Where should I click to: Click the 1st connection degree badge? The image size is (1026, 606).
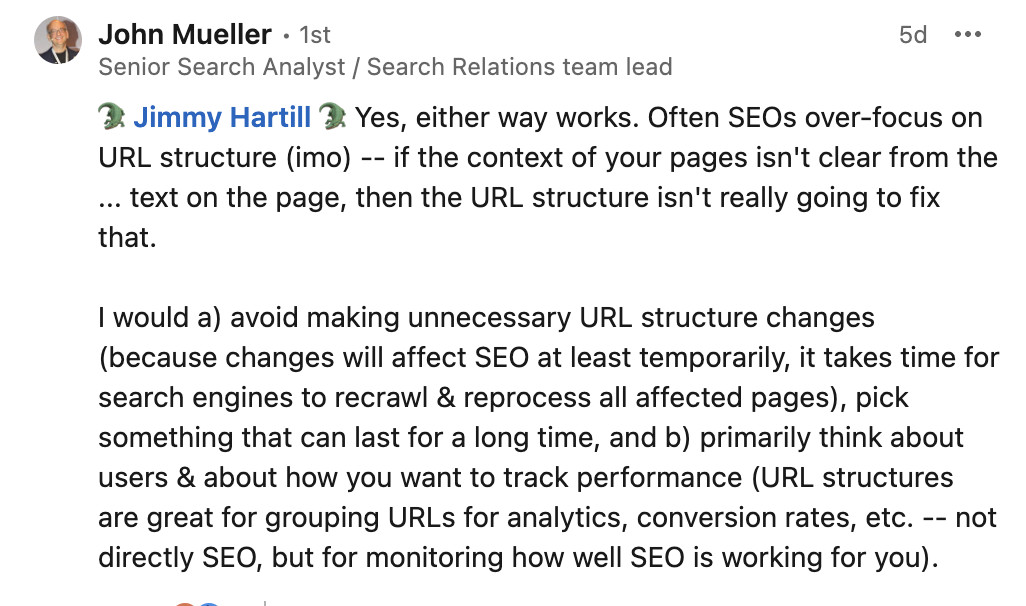click(x=315, y=35)
